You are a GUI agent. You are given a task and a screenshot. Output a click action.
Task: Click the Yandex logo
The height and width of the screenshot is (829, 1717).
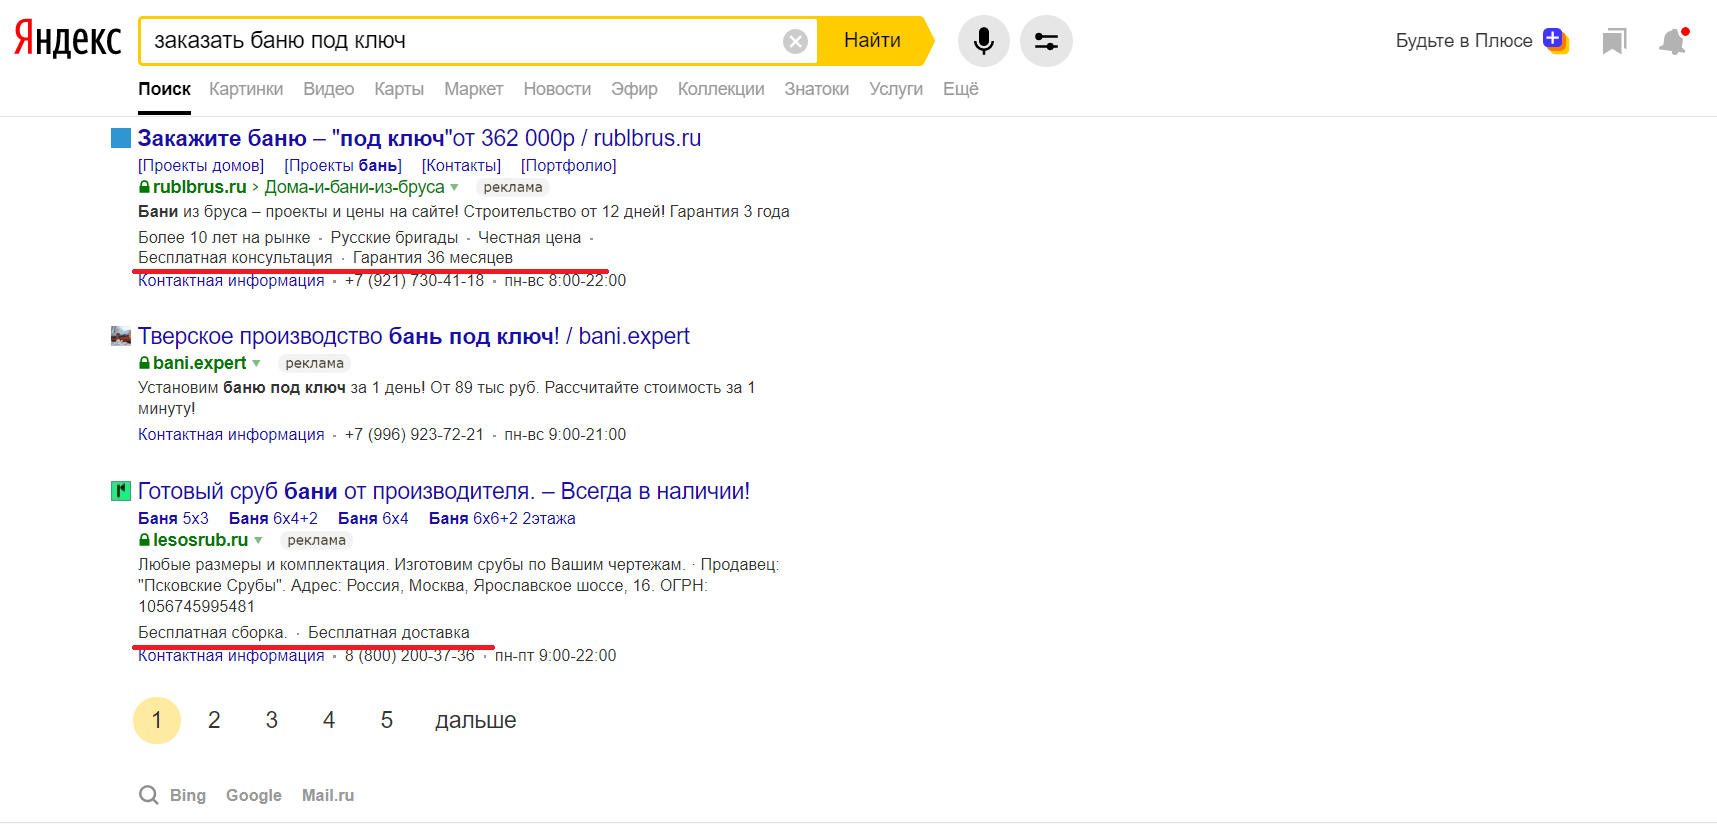coord(67,40)
